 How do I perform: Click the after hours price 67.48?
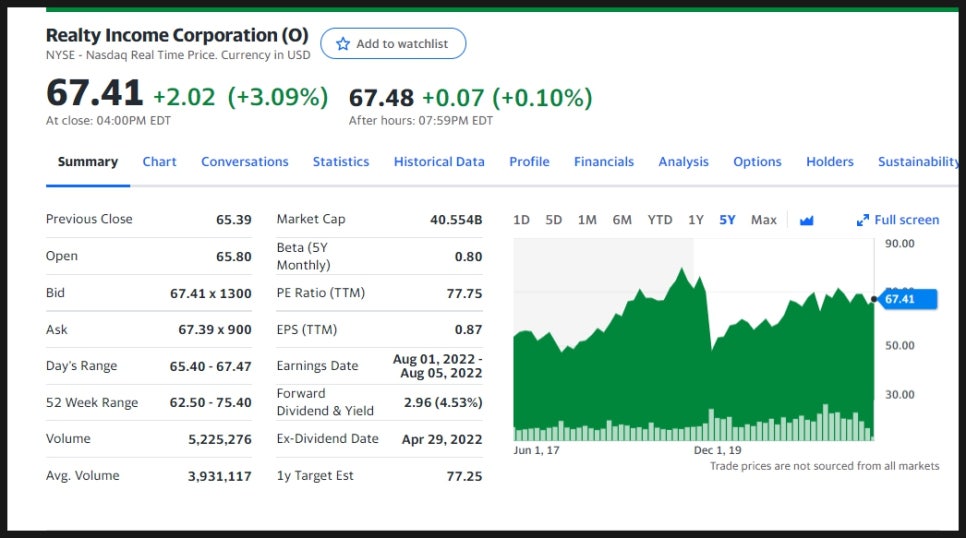point(381,98)
